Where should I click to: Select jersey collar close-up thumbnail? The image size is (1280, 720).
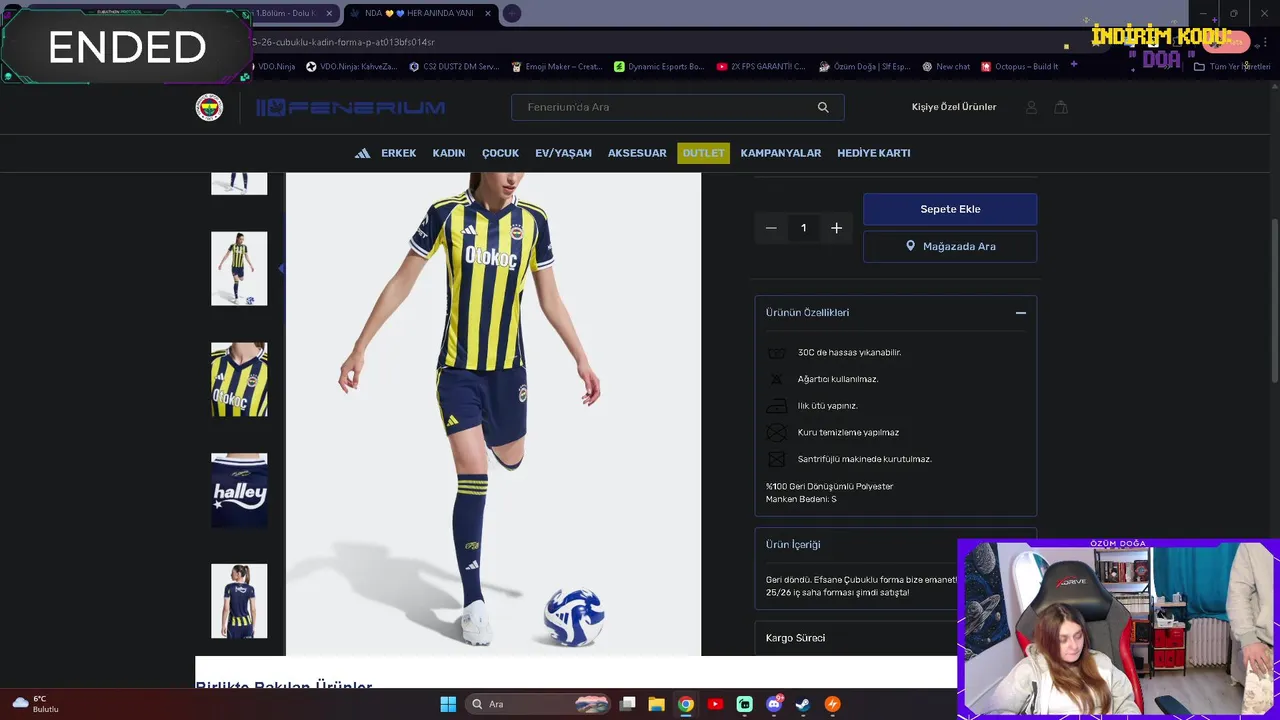[239, 380]
